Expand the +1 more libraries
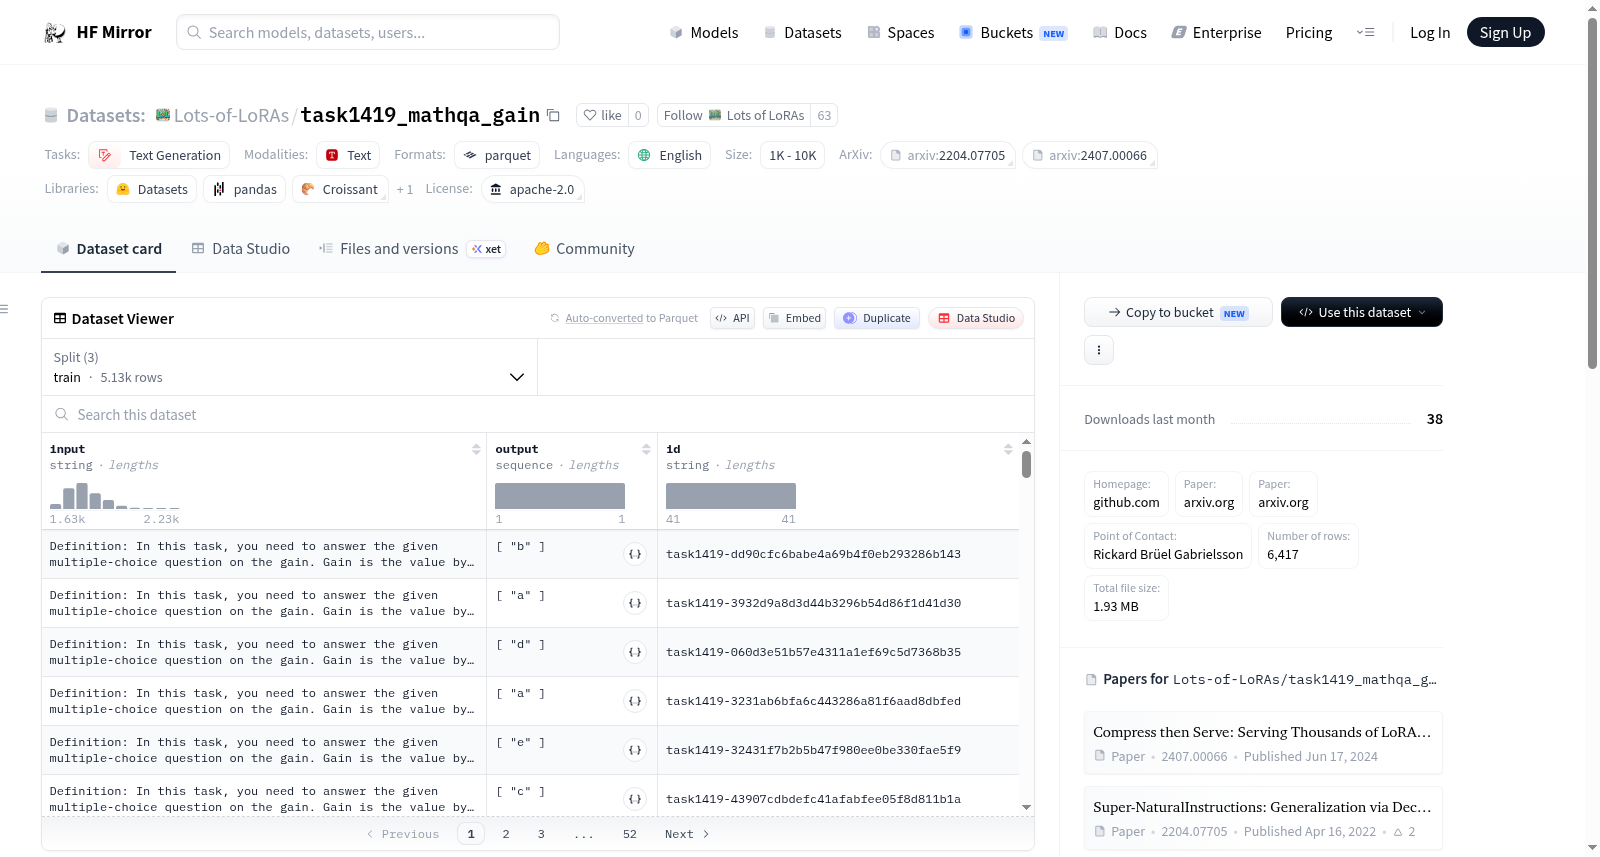The image size is (1600, 857). pyautogui.click(x=404, y=189)
